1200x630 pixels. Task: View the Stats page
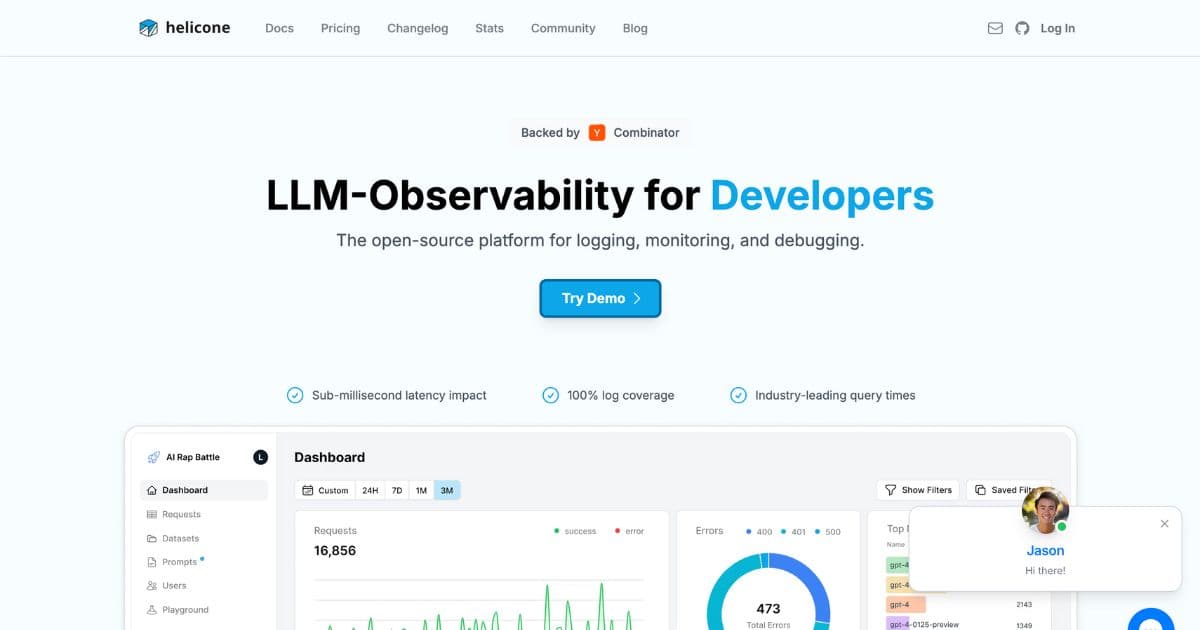[x=489, y=28]
